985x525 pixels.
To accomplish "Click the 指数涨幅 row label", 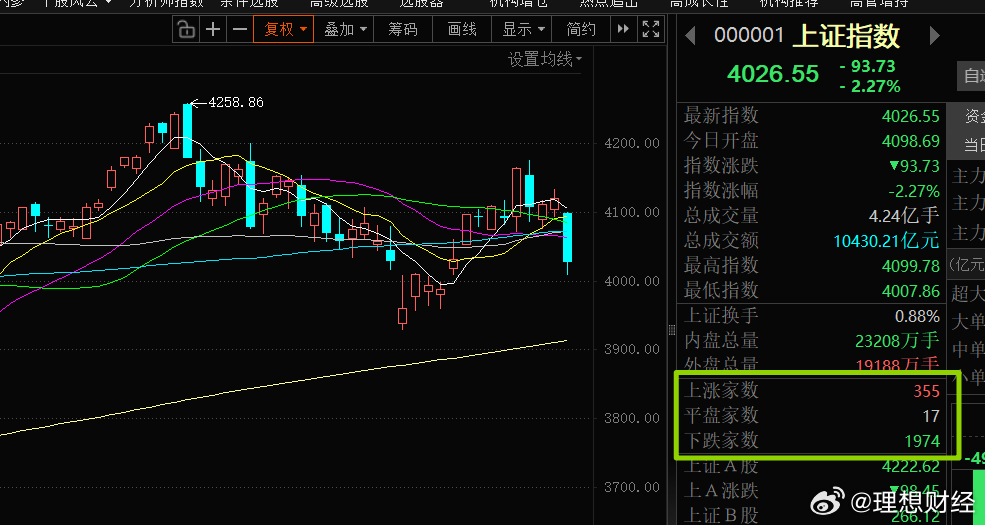I will coord(721,190).
